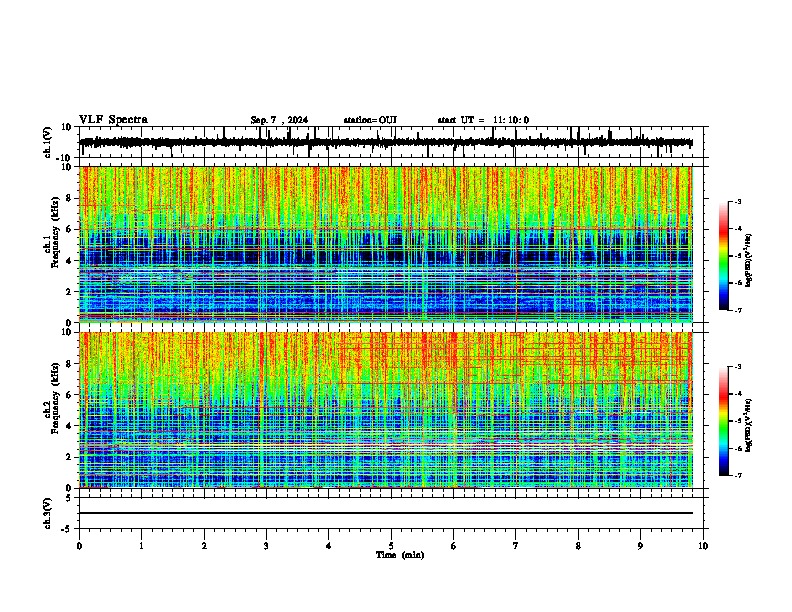Click the time axis end tick label "10"
This screenshot has width=792, height=612.
pyautogui.click(x=703, y=546)
